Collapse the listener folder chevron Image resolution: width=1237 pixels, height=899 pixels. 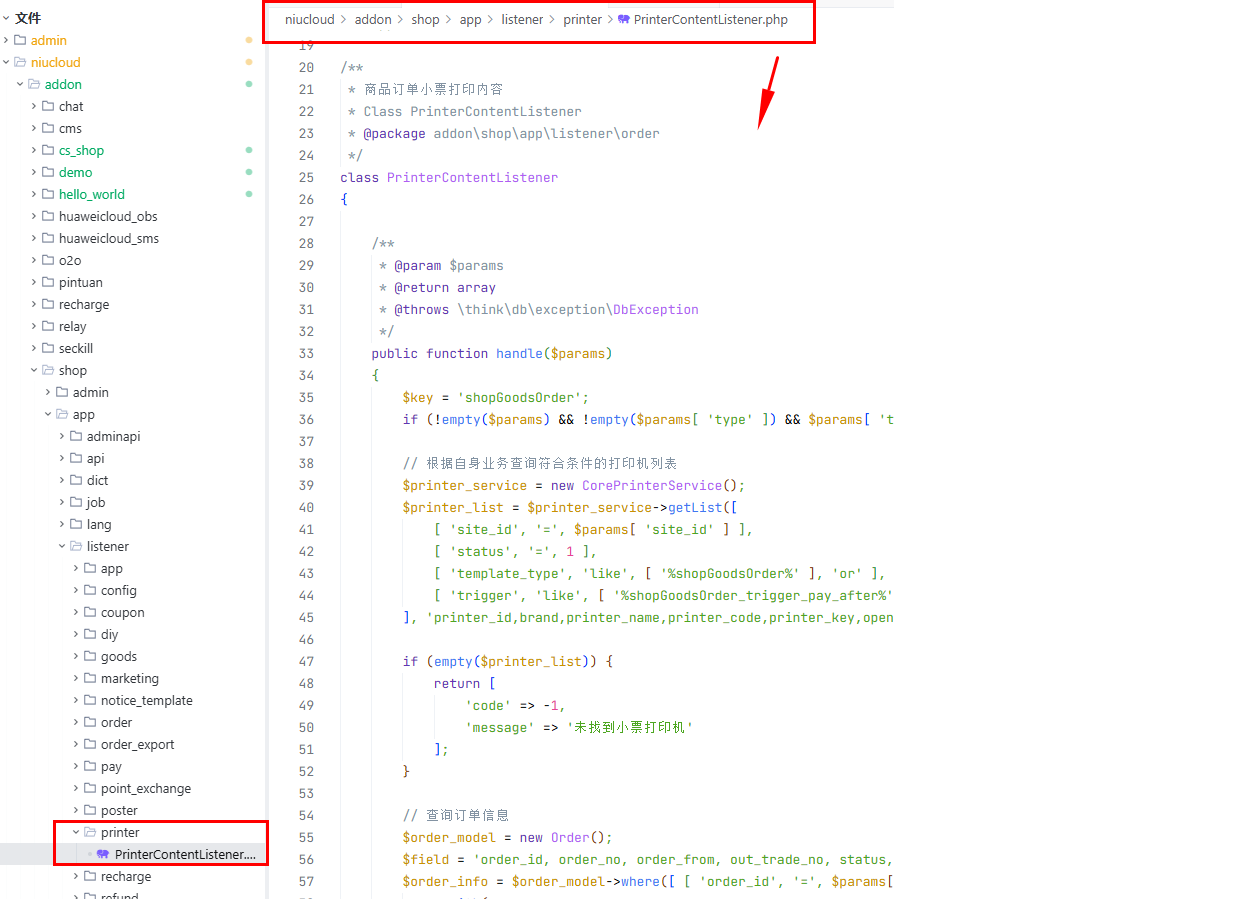[62, 546]
